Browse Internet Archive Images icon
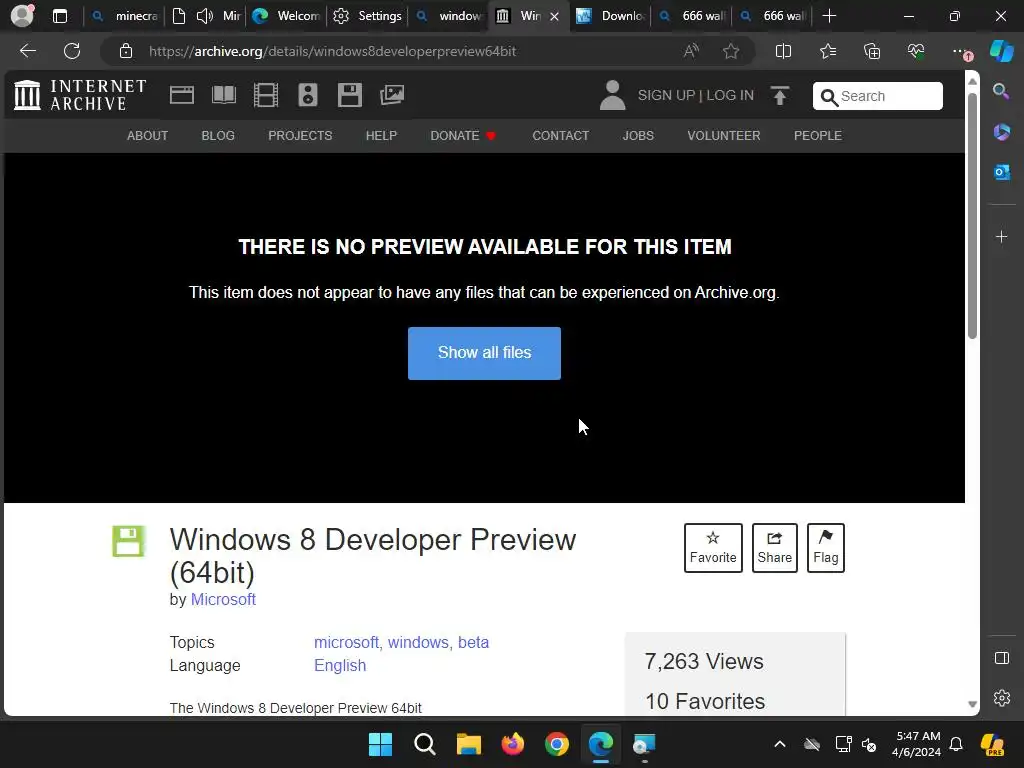Screen dimensions: 1024x768 392,95
